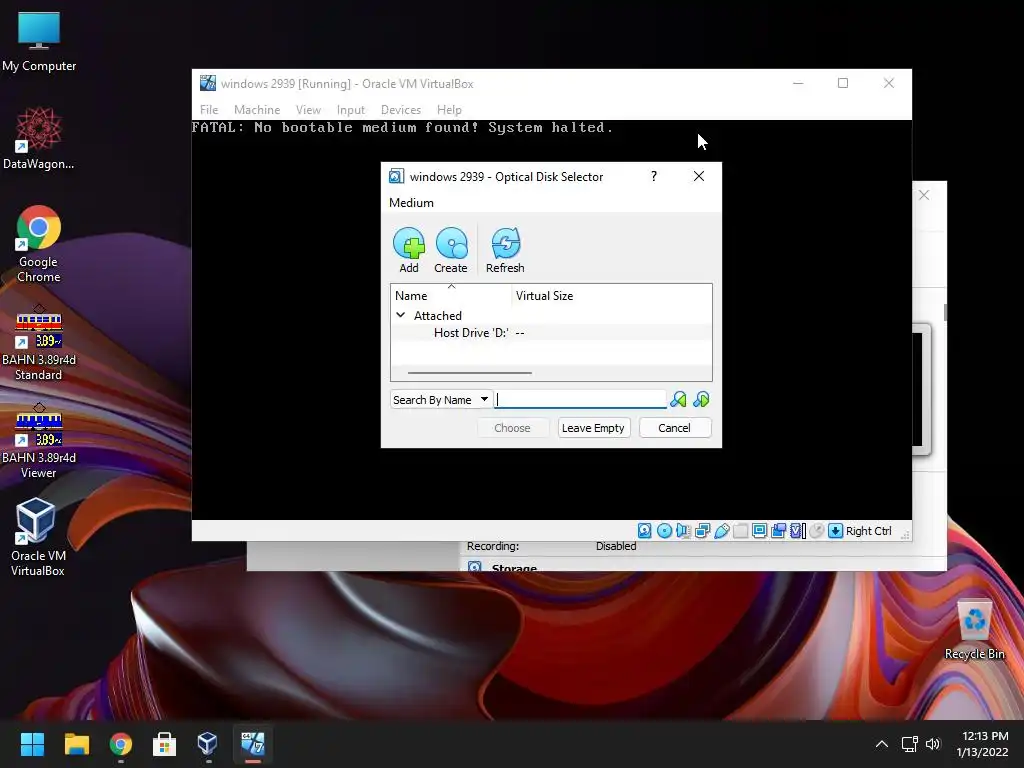Image resolution: width=1024 pixels, height=768 pixels.
Task: Click the CPU virtualization icon in status bar
Action: coord(797,531)
